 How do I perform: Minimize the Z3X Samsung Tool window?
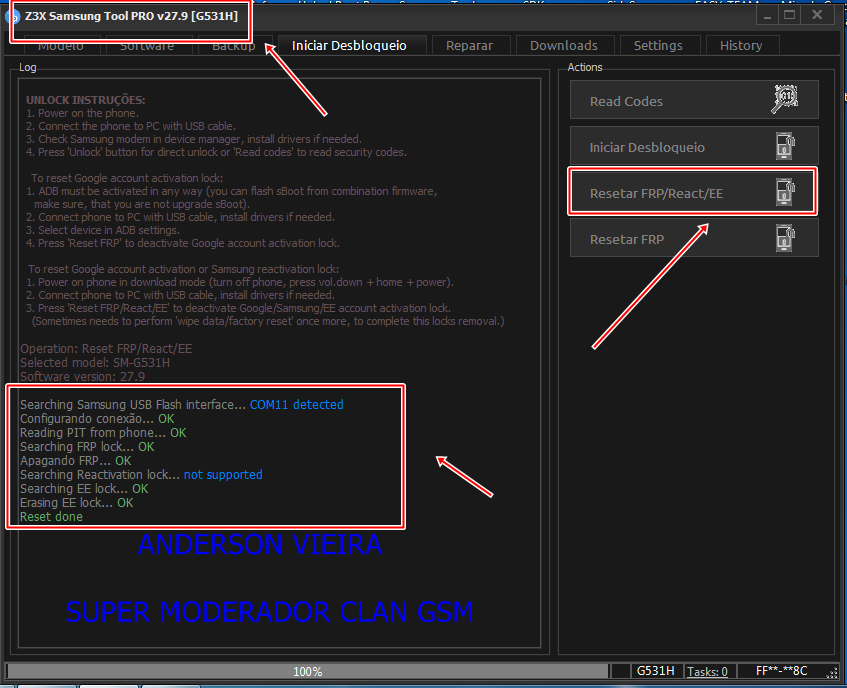click(x=767, y=15)
